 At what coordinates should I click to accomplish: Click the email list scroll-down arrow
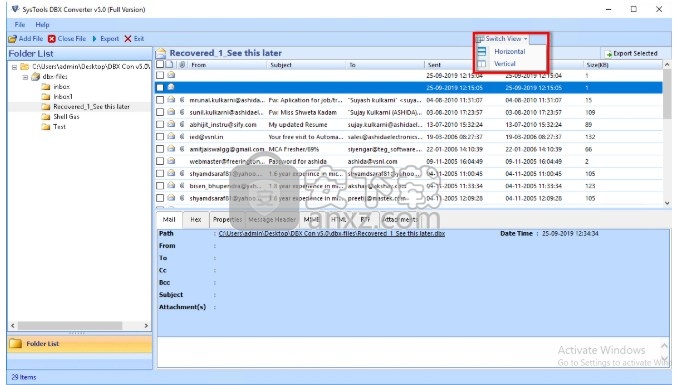(x=667, y=203)
